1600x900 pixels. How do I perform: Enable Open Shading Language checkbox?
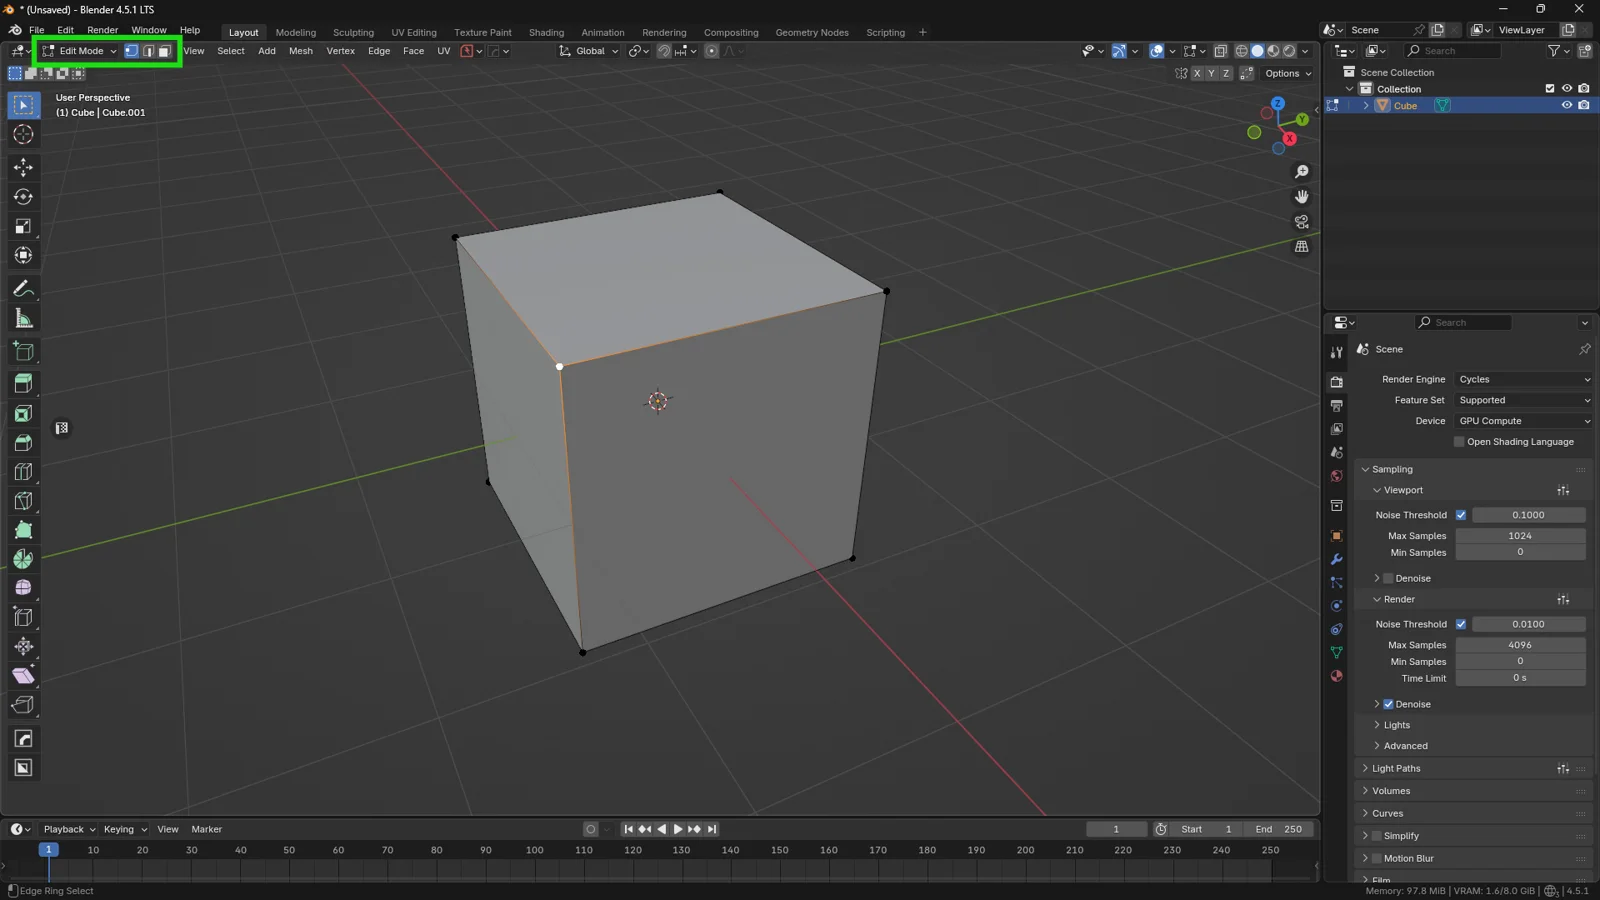(x=1459, y=442)
